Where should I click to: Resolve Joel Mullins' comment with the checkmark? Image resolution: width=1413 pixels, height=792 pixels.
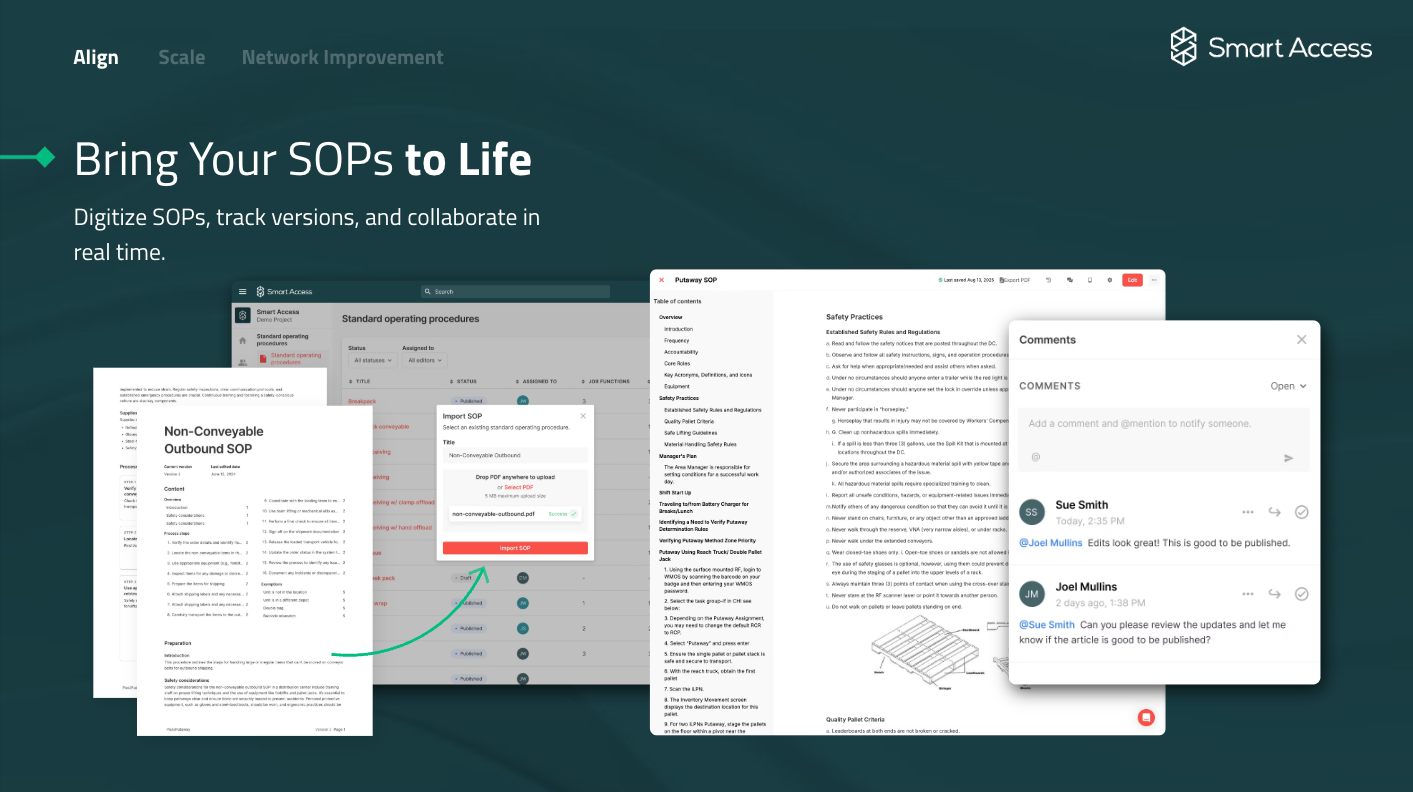coord(1301,594)
